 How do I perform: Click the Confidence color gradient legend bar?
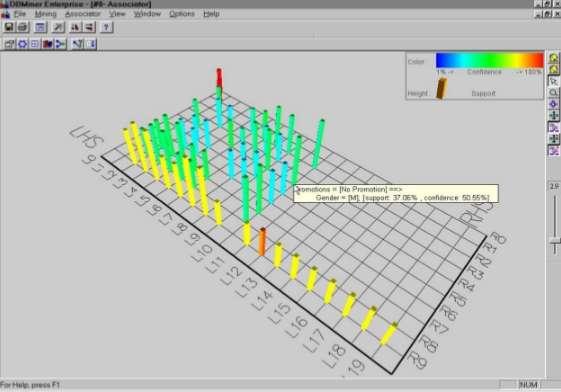pos(489,60)
